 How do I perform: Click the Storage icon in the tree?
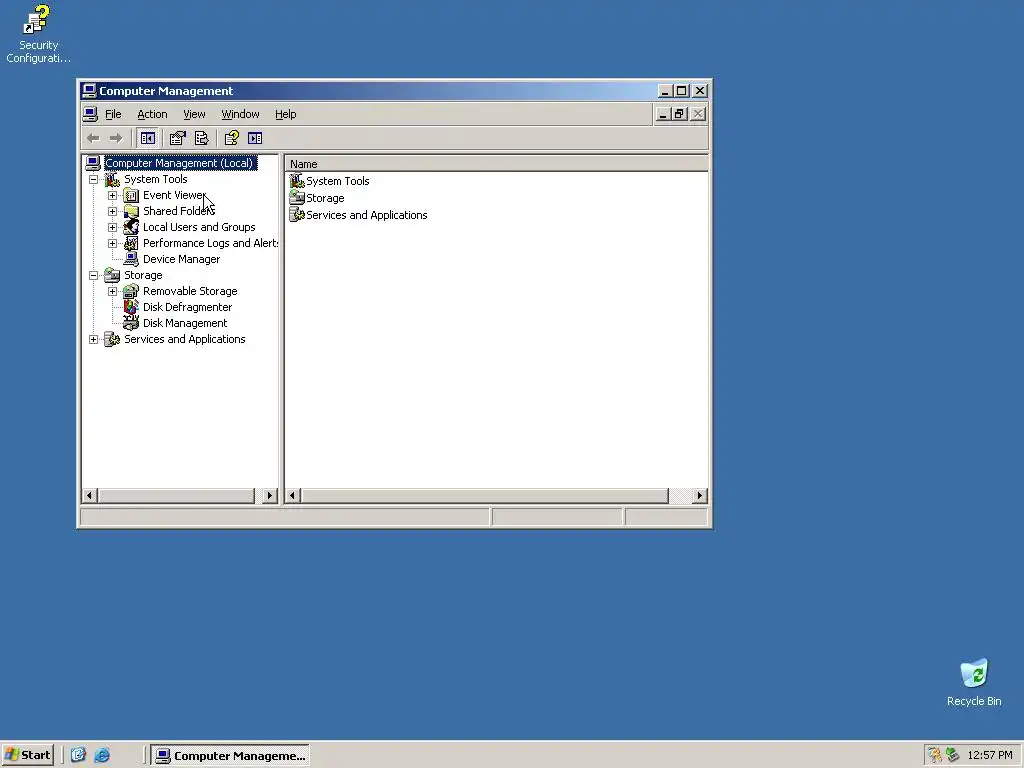pyautogui.click(x=112, y=275)
